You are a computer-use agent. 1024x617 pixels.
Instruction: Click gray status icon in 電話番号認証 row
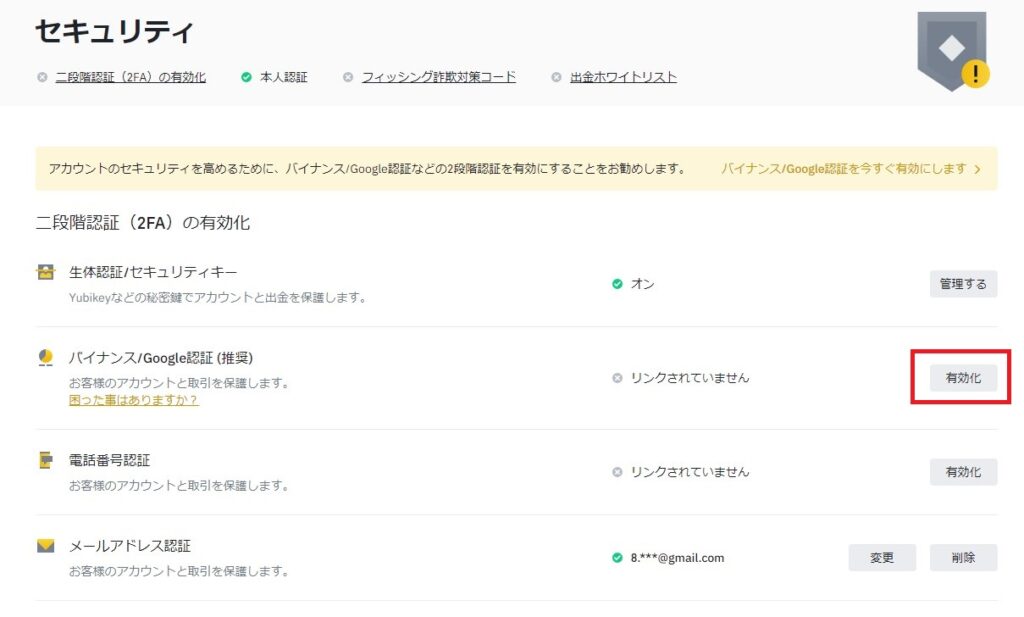pos(617,472)
